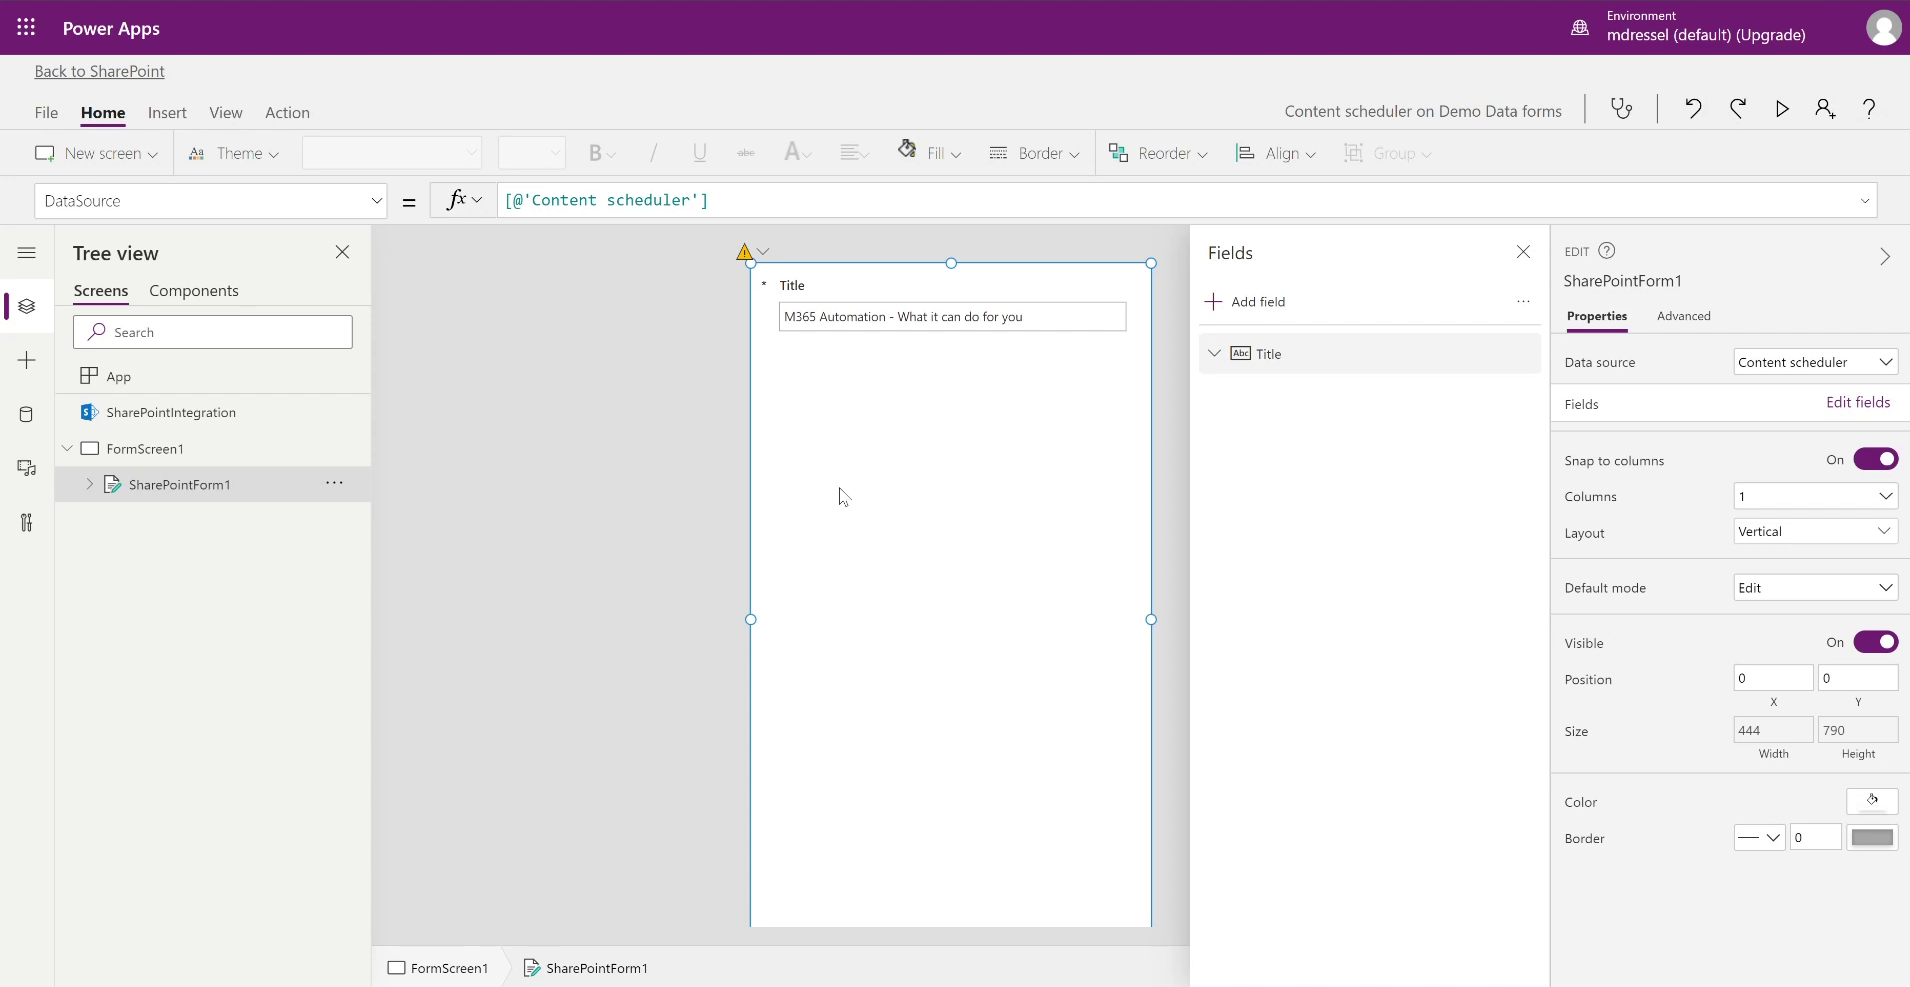Click the Tree view Search field

pyautogui.click(x=213, y=332)
